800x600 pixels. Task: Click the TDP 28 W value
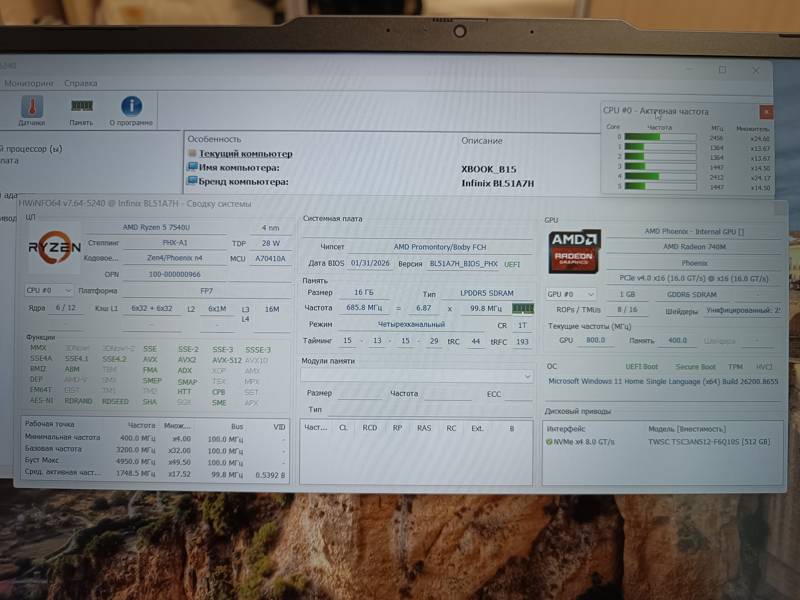point(271,243)
